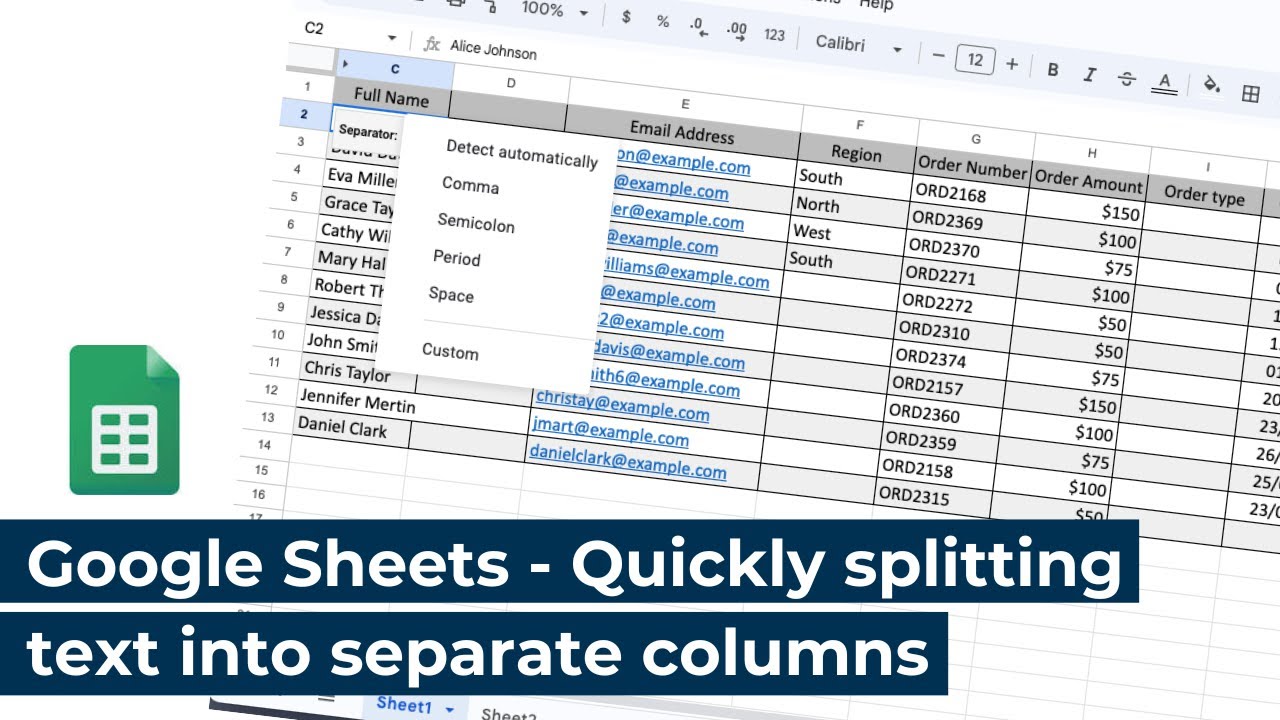Open the name box dropdown arrow
This screenshot has width=1280, height=720.
coord(391,38)
